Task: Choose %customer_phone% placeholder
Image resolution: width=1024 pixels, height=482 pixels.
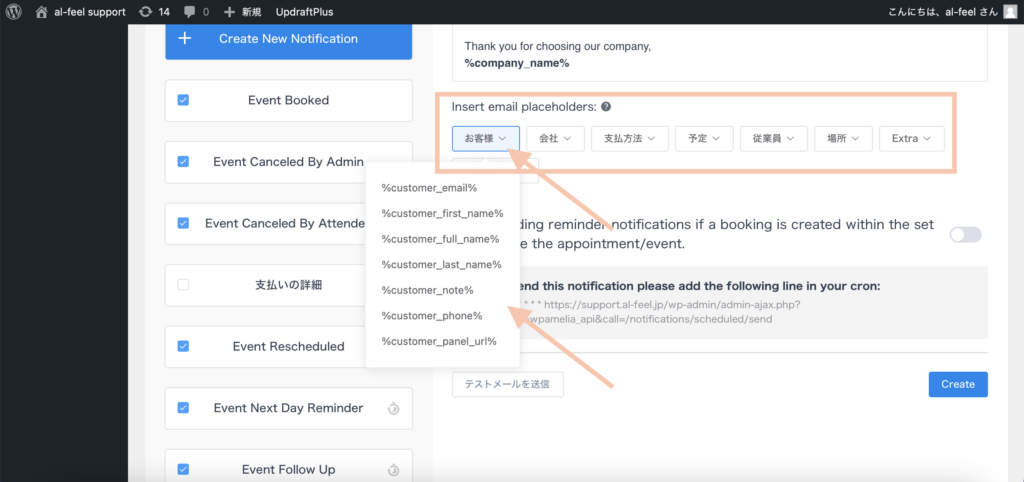Action: coord(432,315)
